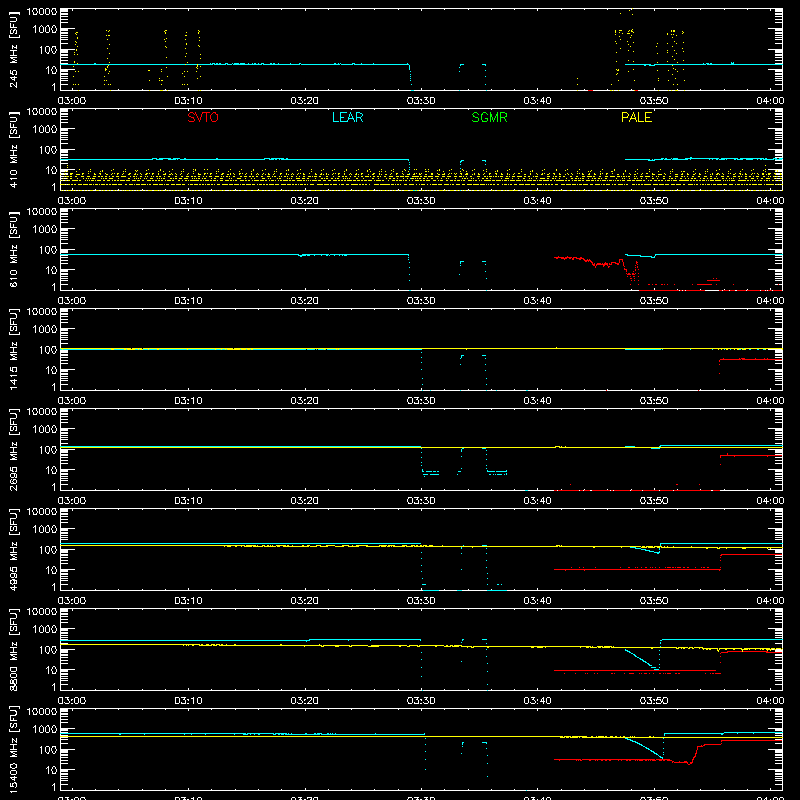Screen dimensions: 800x800
Task: Click 03:20 tick label under 410 MHz panel
Action: click(x=305, y=201)
